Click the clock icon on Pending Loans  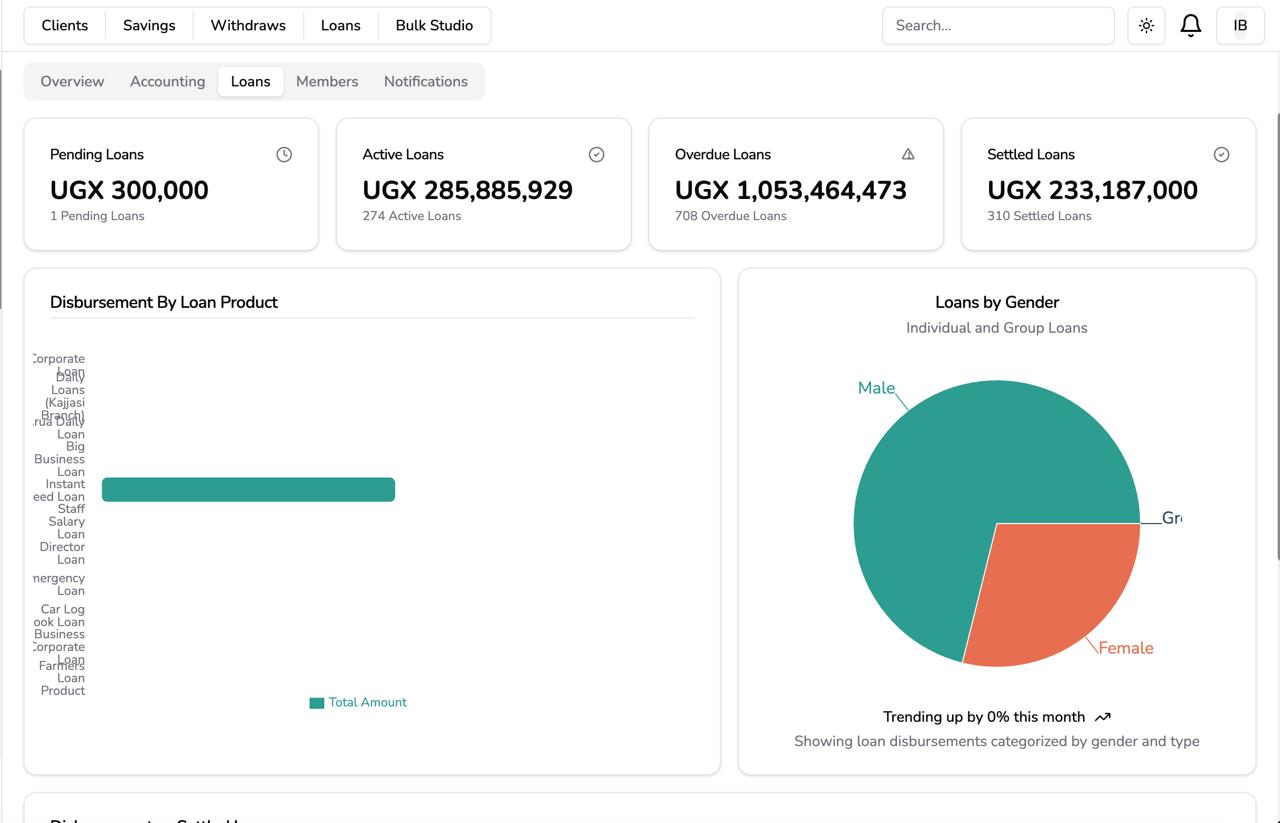(x=284, y=154)
